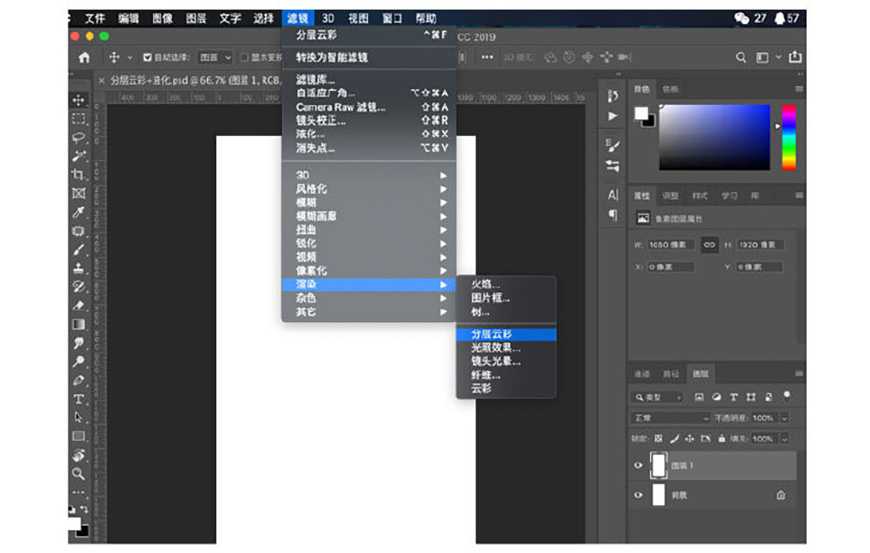Viewport: 870px width, 553px height.
Task: Click the Home icon in the options bar
Action: [x=84, y=58]
